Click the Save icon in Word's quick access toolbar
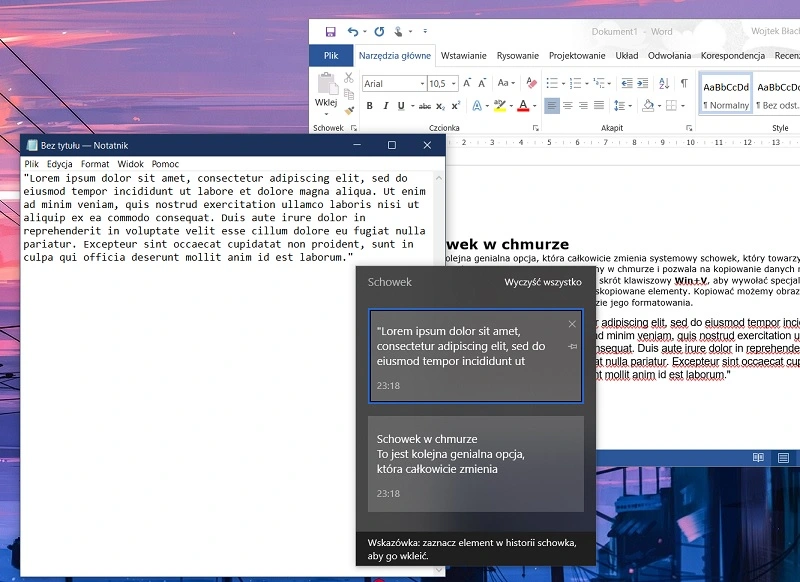 [x=330, y=32]
